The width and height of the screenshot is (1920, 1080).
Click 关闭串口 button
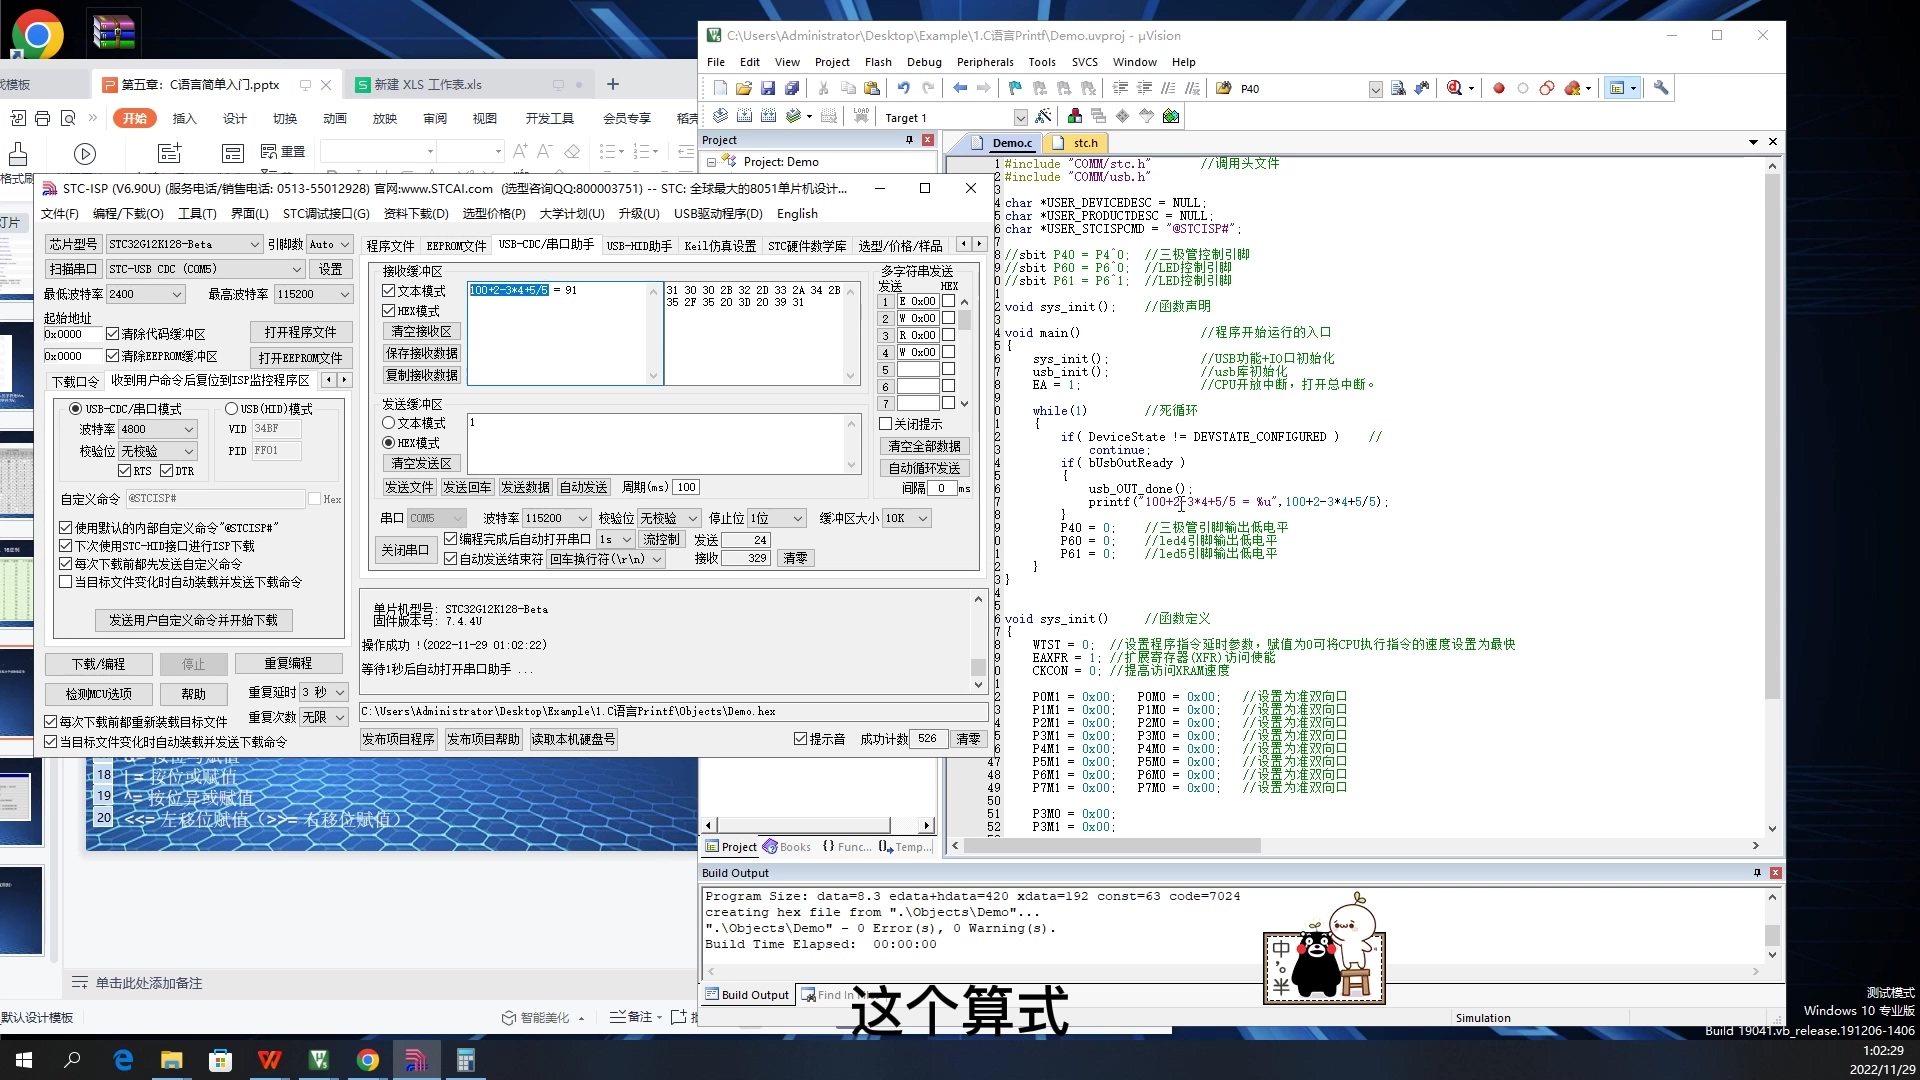(x=405, y=550)
